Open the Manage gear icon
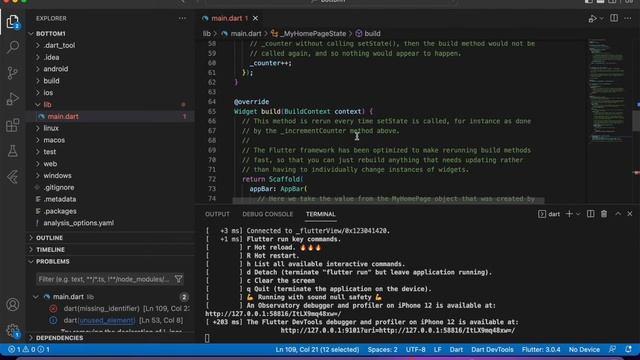Screen dimensions: 640x360 pos(13,330)
